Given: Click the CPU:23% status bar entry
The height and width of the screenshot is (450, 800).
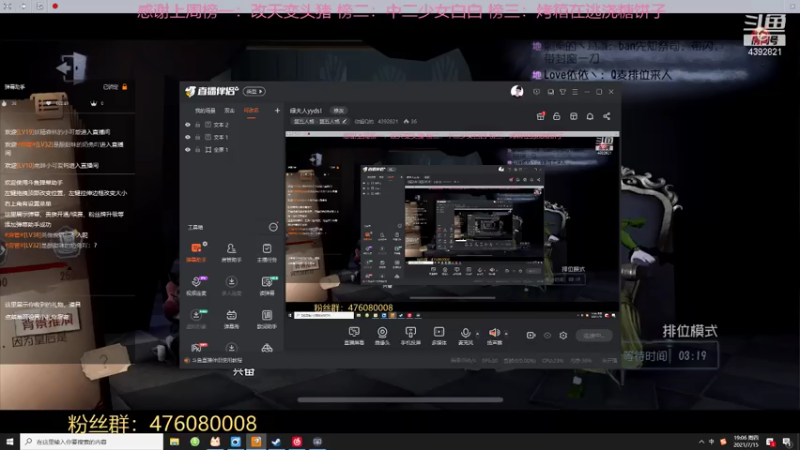Looking at the screenshot, I should (553, 361).
